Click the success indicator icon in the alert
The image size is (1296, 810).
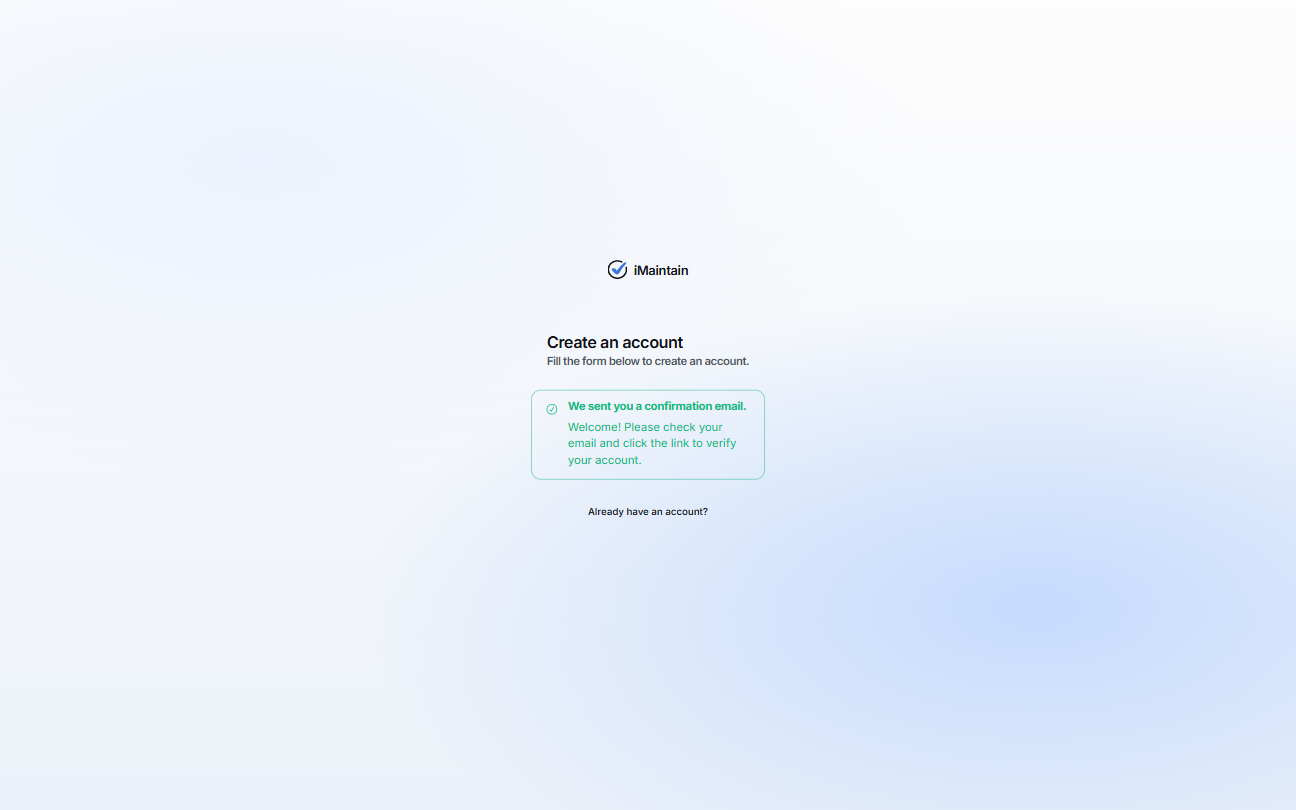[x=552, y=408]
